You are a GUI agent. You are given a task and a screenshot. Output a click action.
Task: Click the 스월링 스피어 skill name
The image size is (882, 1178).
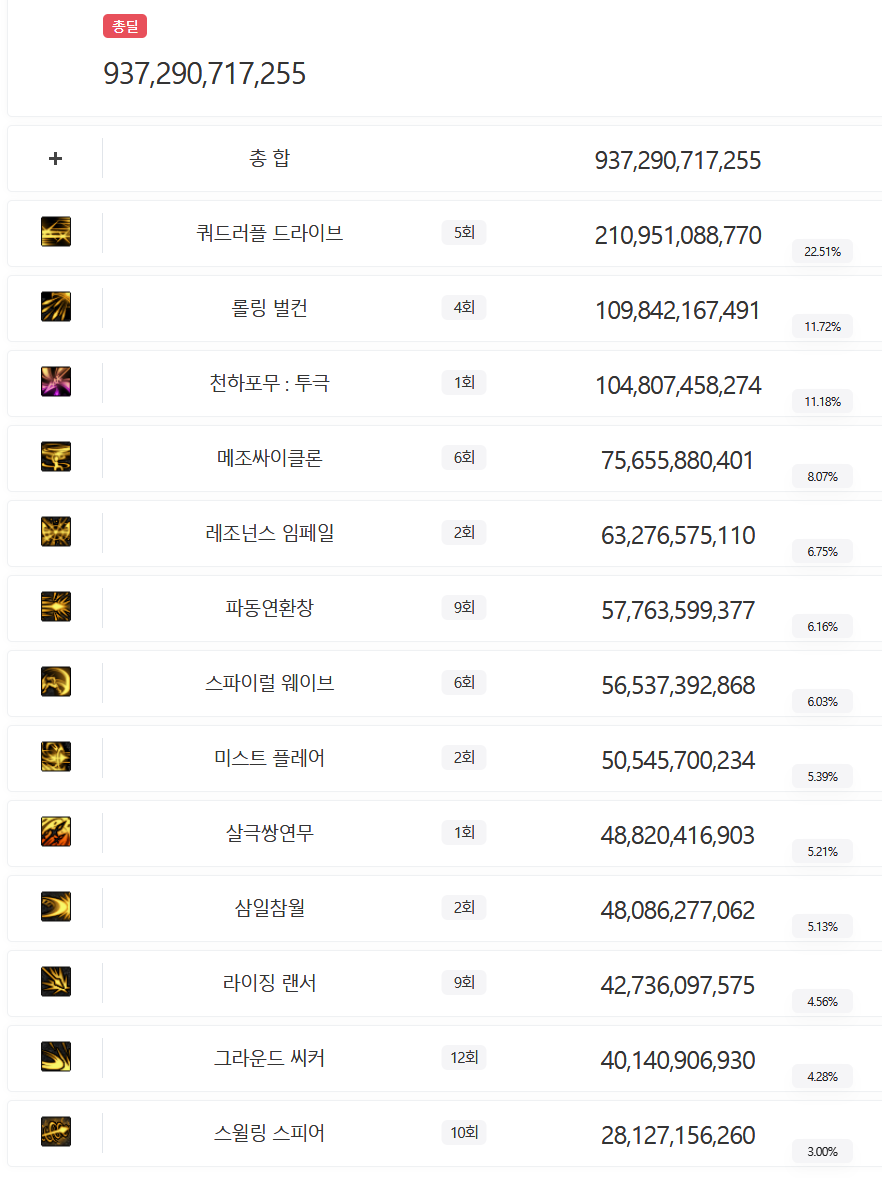[269, 1133]
